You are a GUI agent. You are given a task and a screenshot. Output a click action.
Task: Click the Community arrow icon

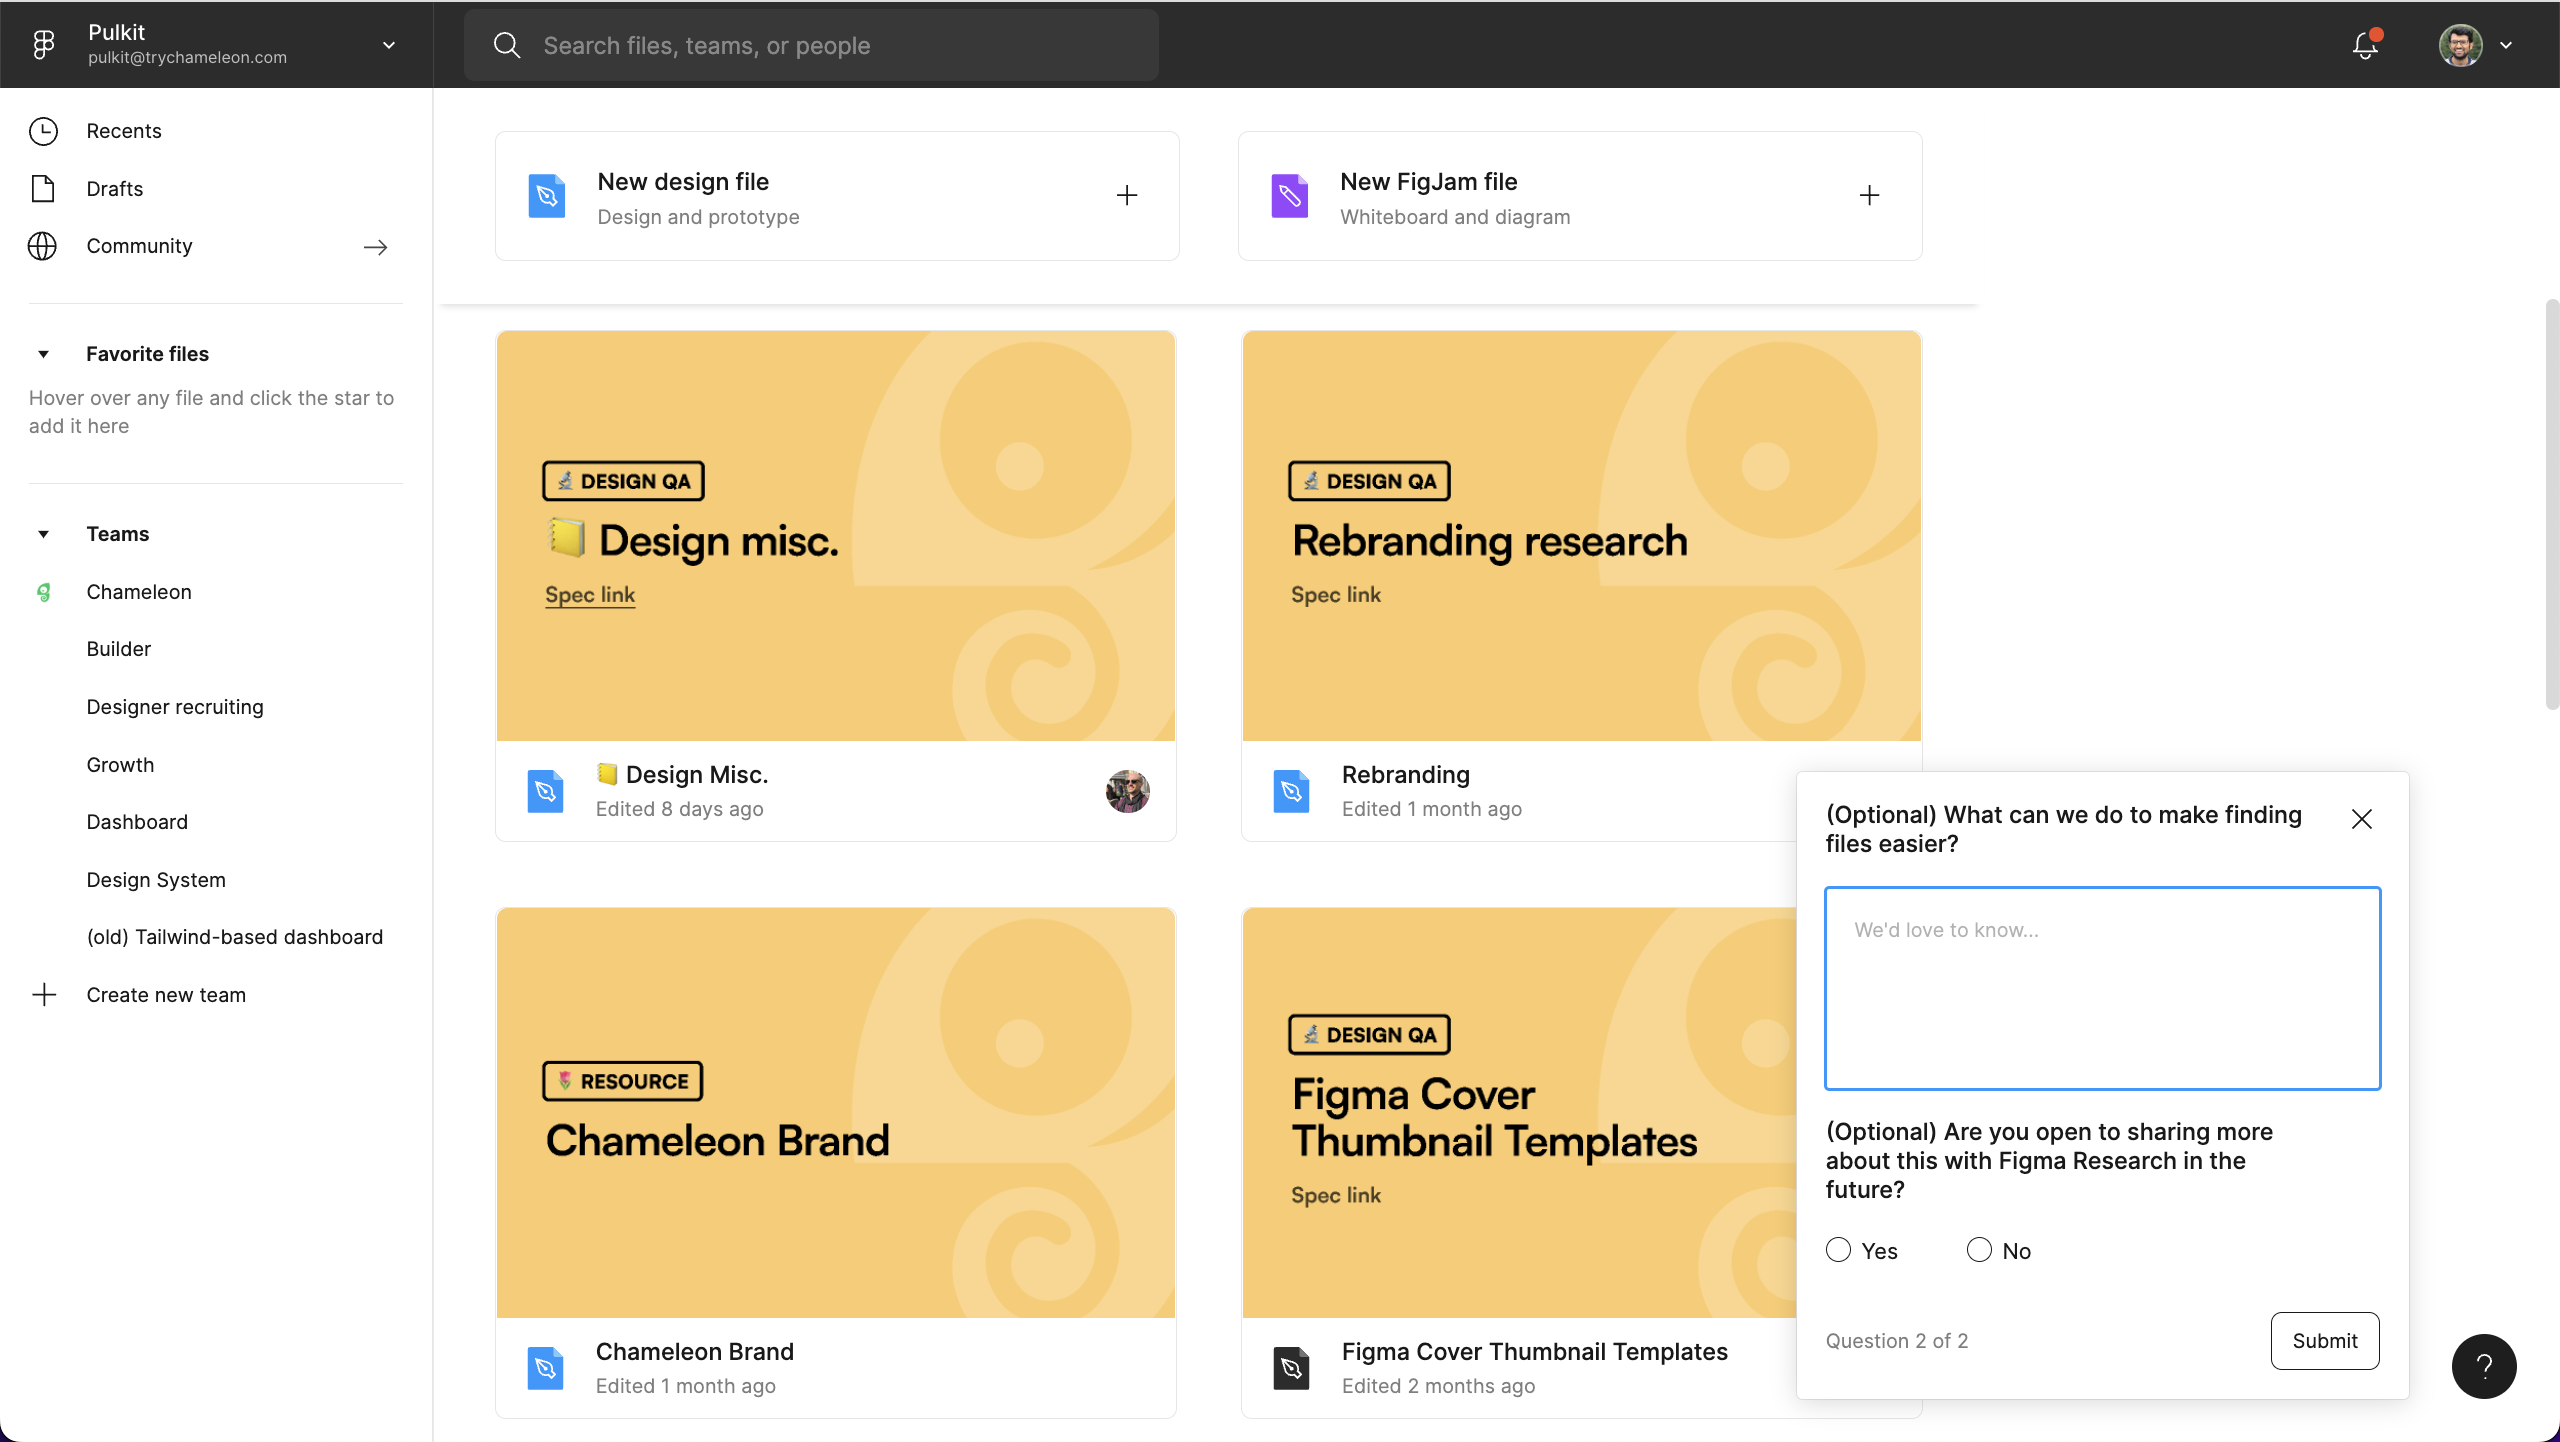pyautogui.click(x=375, y=247)
